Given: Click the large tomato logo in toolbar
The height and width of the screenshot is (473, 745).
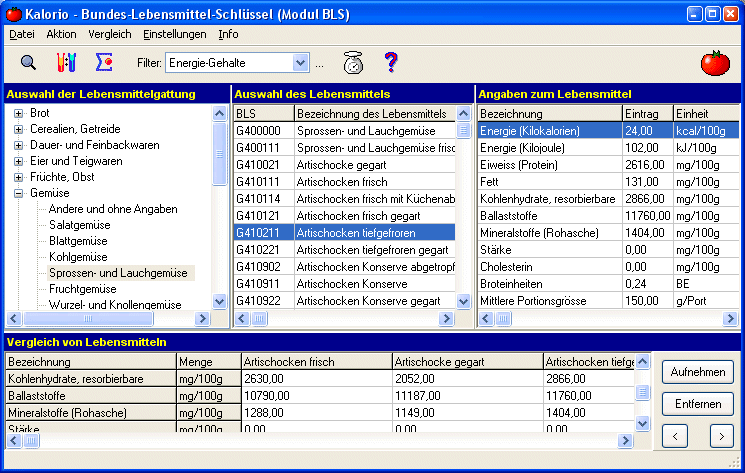Looking at the screenshot, I should [x=715, y=63].
